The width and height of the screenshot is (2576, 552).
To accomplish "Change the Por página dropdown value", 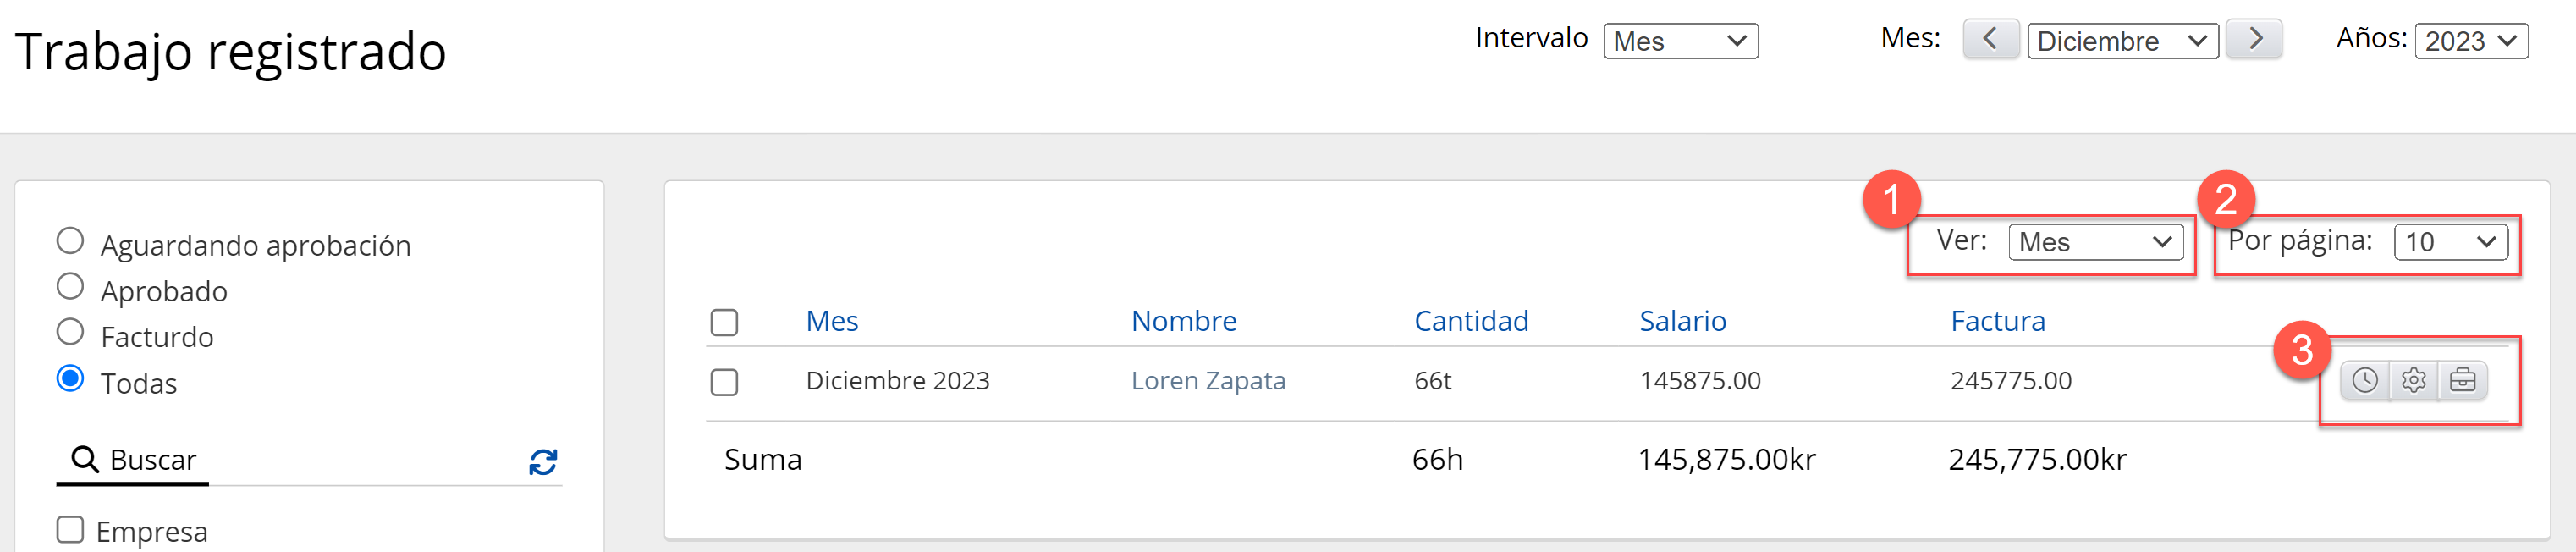I will [2450, 242].
